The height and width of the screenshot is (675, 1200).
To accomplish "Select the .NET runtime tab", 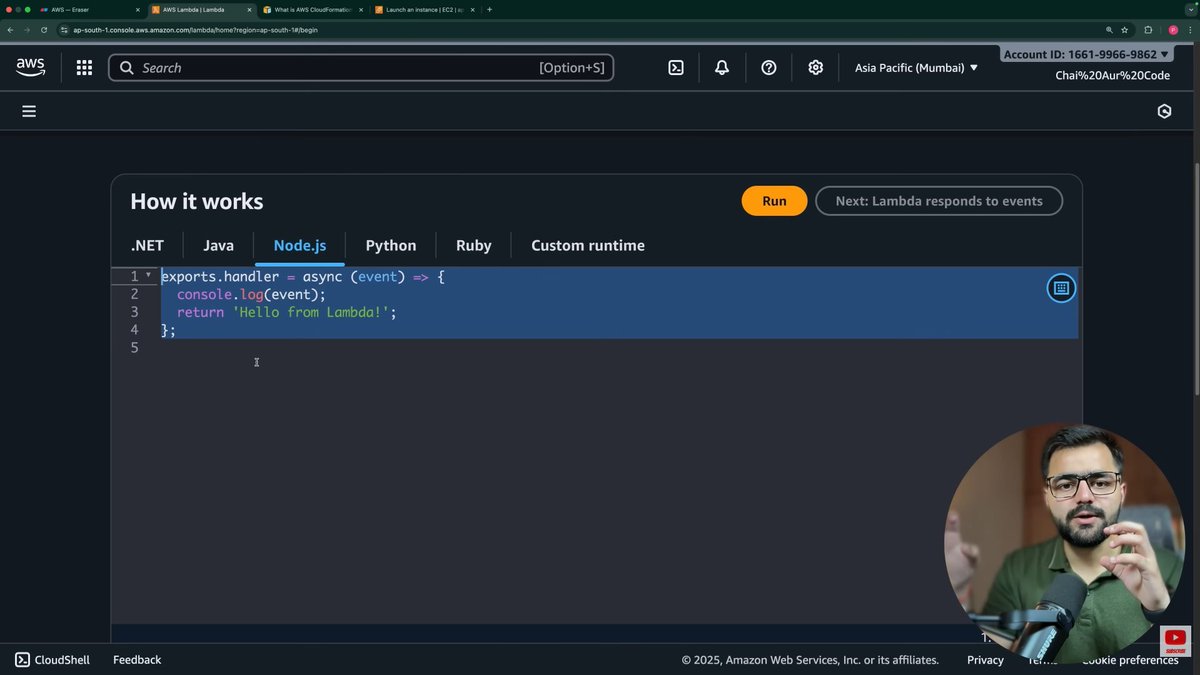I will coord(147,246).
